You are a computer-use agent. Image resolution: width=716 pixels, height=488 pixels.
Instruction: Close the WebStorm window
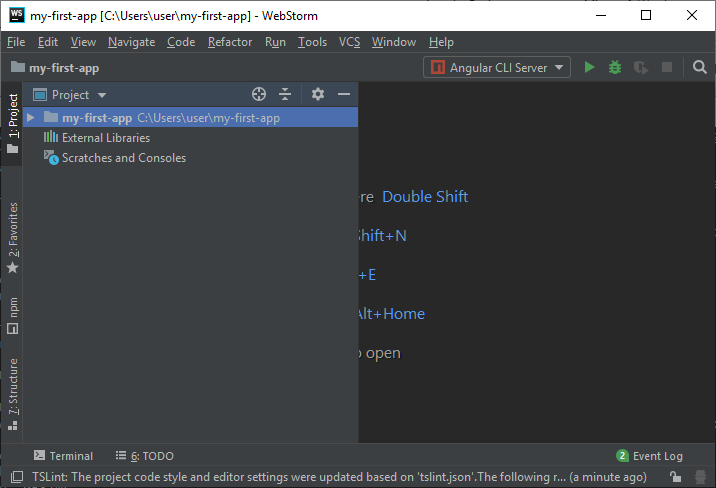pyautogui.click(x=691, y=16)
